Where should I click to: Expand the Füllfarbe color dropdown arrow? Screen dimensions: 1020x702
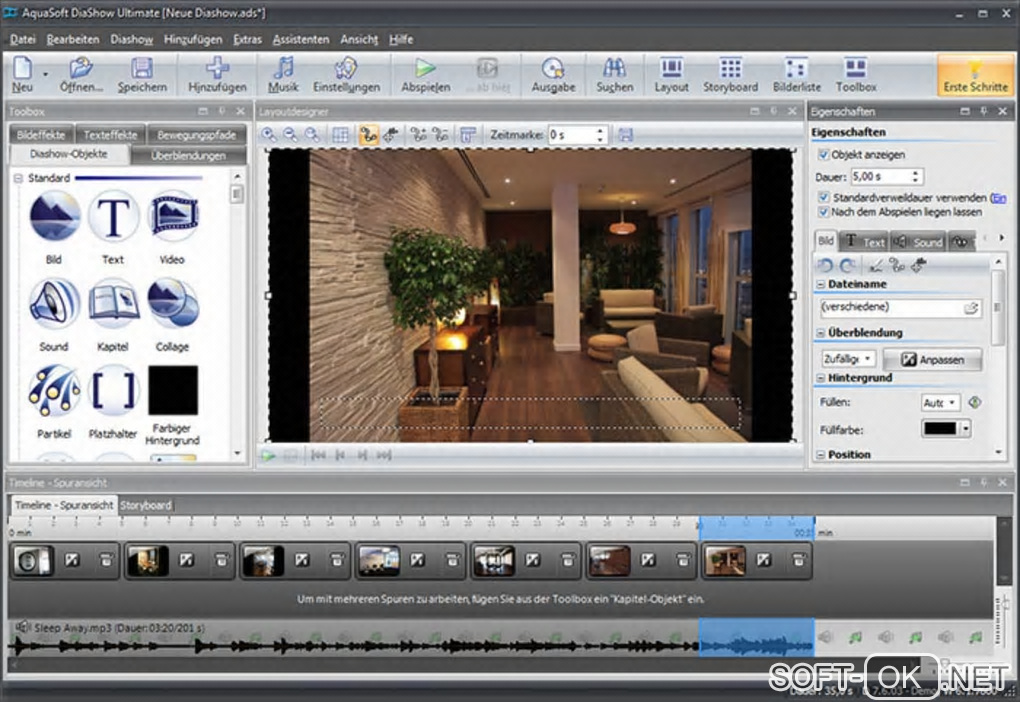pyautogui.click(x=965, y=429)
